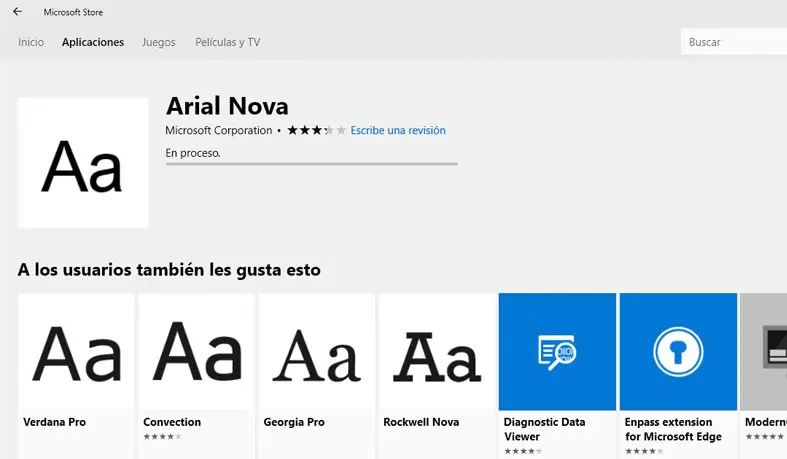Switch to the Aplicaciones tab

pyautogui.click(x=93, y=42)
